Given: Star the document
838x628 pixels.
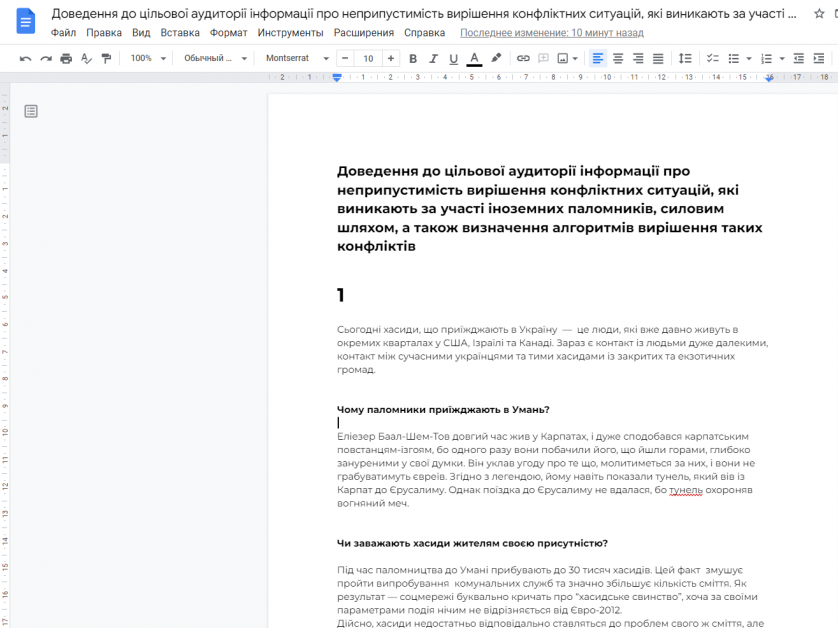Looking at the screenshot, I should 819,14.
